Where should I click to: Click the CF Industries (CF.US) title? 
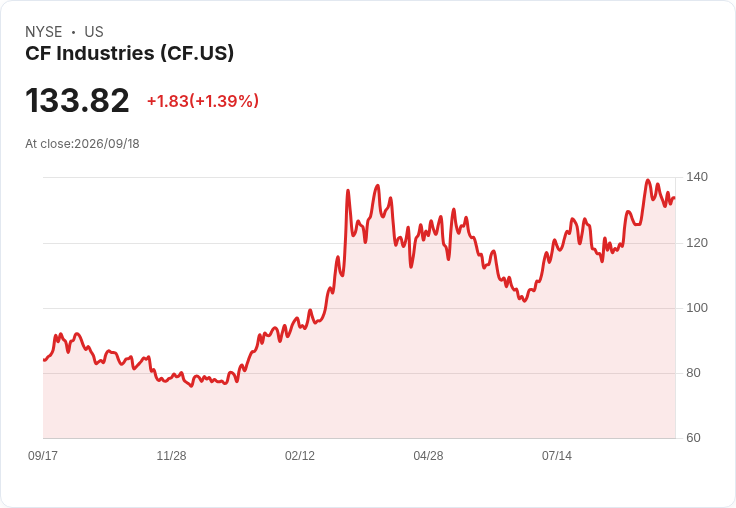point(130,54)
